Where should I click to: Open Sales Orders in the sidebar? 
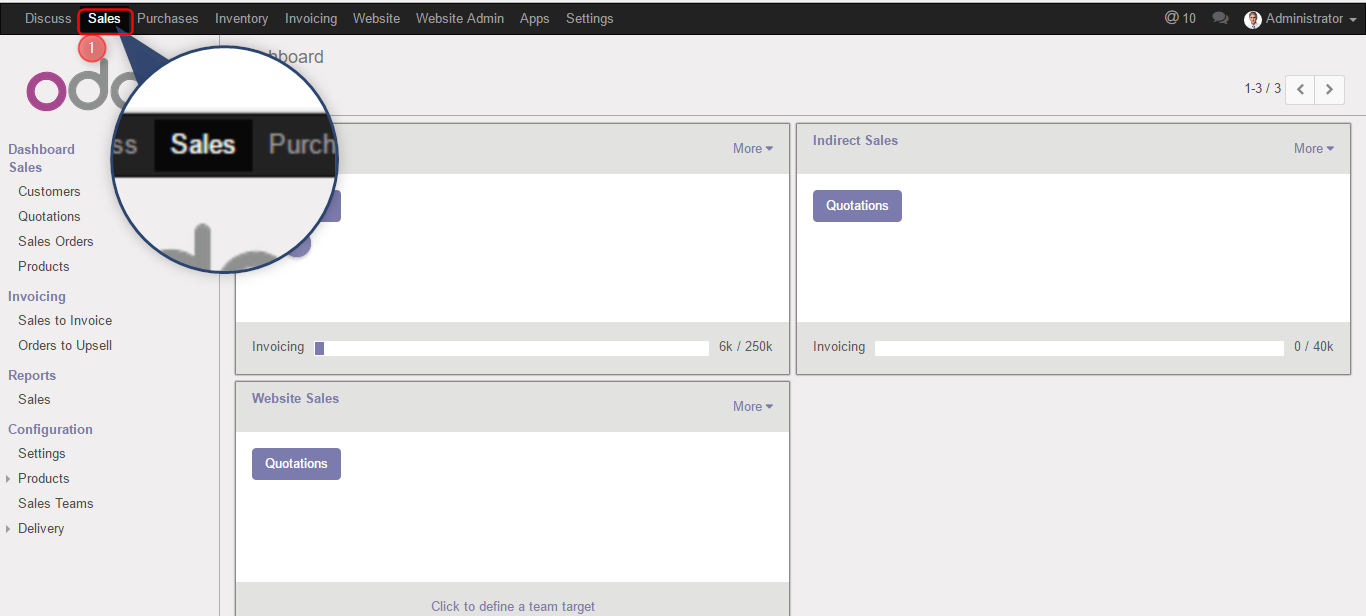click(x=56, y=242)
